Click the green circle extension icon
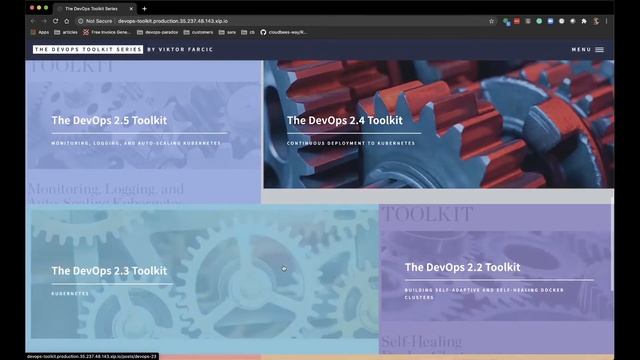This screenshot has width=640, height=360. [x=539, y=21]
